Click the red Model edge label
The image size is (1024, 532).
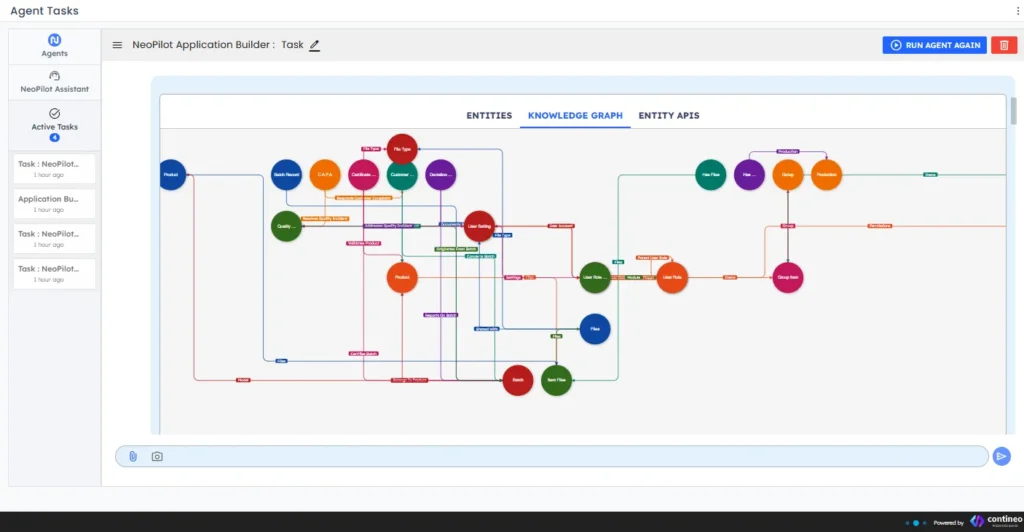tap(243, 380)
